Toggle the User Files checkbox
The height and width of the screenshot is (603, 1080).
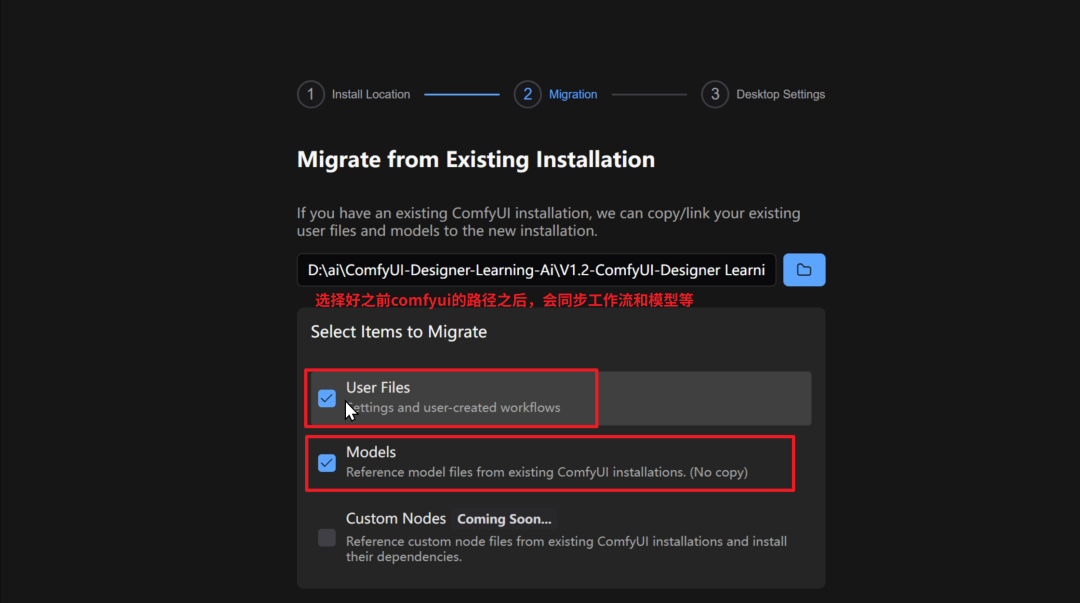(326, 398)
